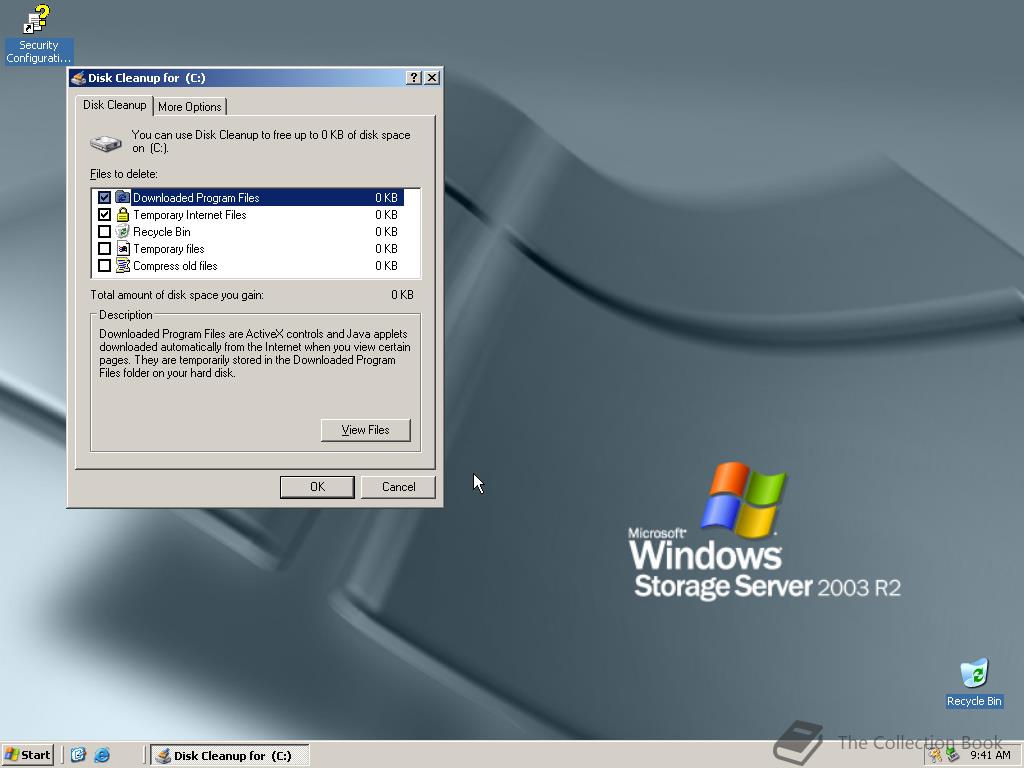Select the Downloaded Program Files row label
The height and width of the screenshot is (768, 1024).
[x=196, y=197]
